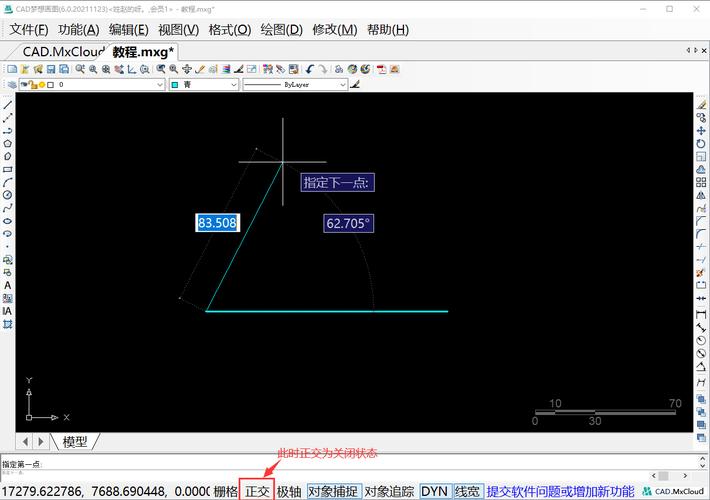Click the 83.508 length input field
This screenshot has width=710, height=500.
[217, 223]
